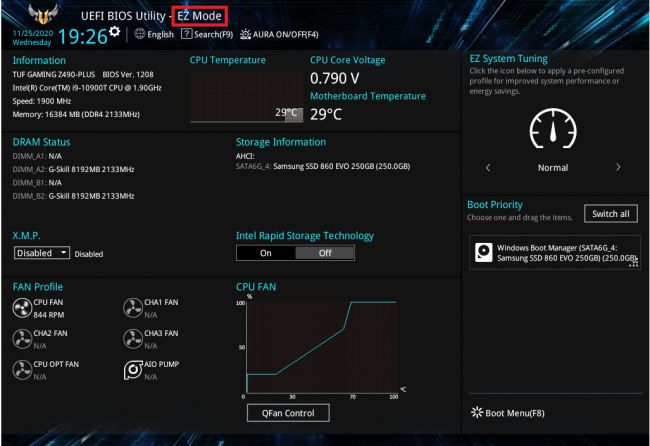
Task: Open the X.M.P. Disabled dropdown
Action: (42, 253)
